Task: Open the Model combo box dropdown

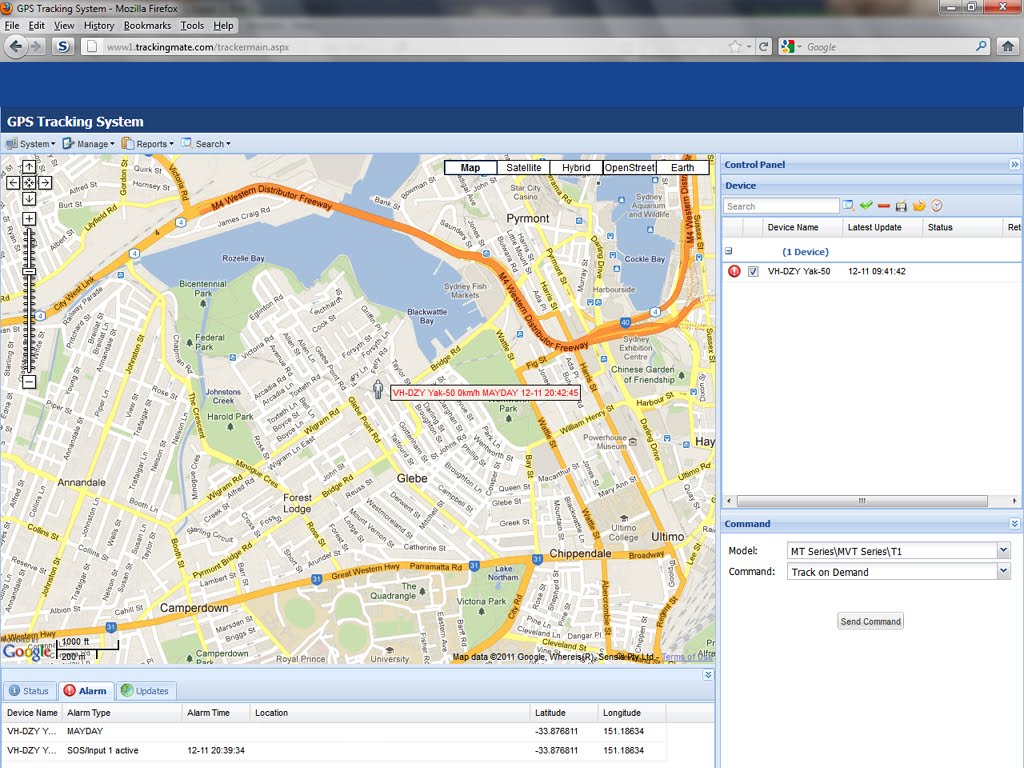Action: click(x=1004, y=551)
